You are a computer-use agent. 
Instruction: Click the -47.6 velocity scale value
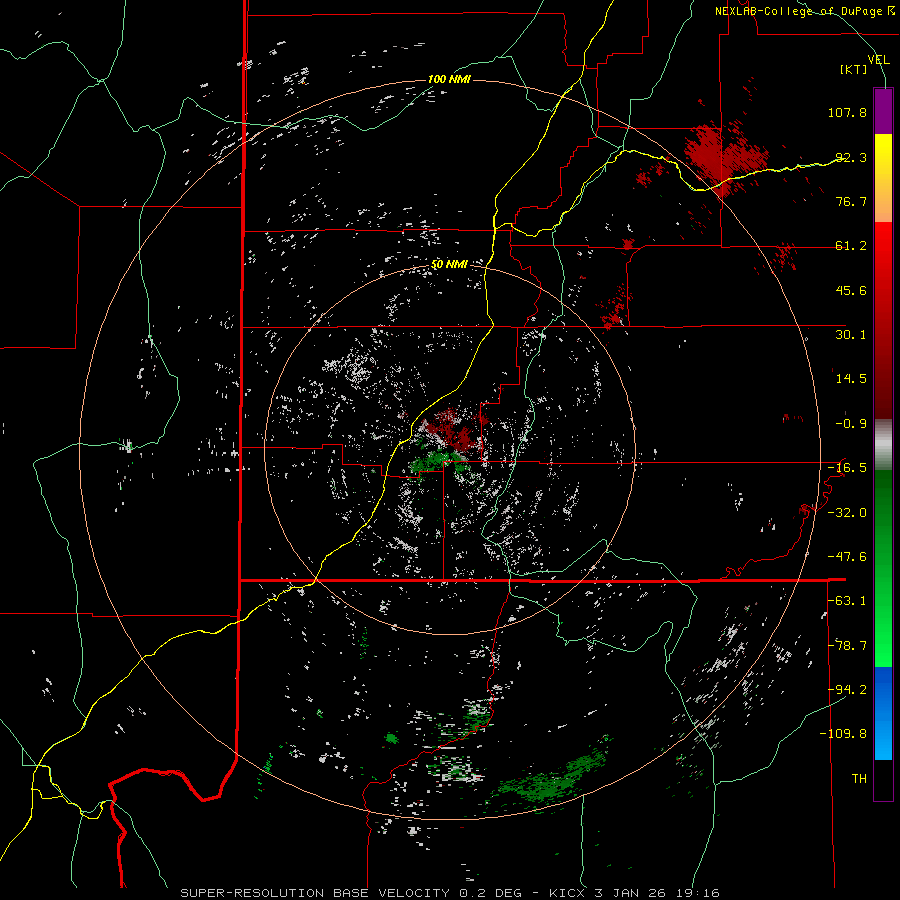(847, 557)
